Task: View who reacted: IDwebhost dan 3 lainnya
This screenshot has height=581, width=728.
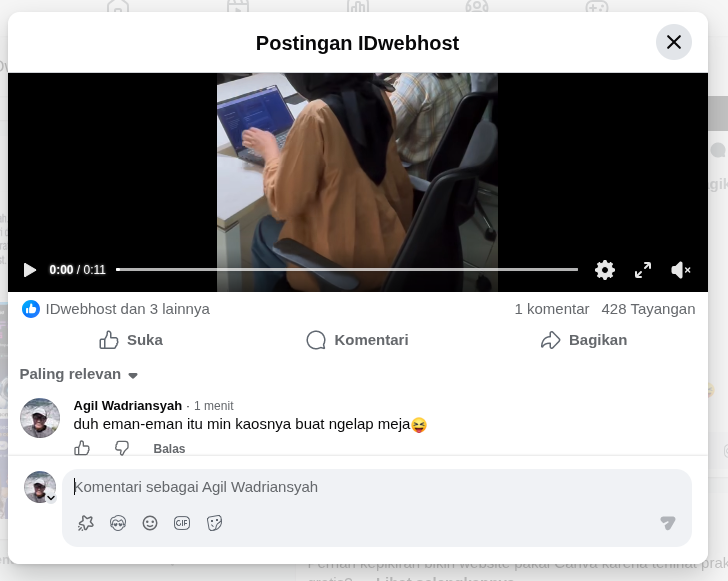Action: coord(128,309)
